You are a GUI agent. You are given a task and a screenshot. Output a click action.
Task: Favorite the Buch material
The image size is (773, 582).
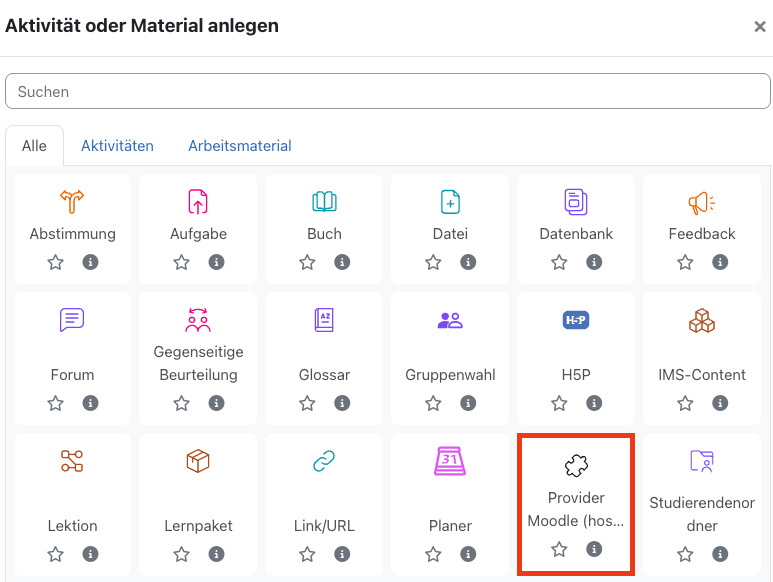(x=307, y=262)
